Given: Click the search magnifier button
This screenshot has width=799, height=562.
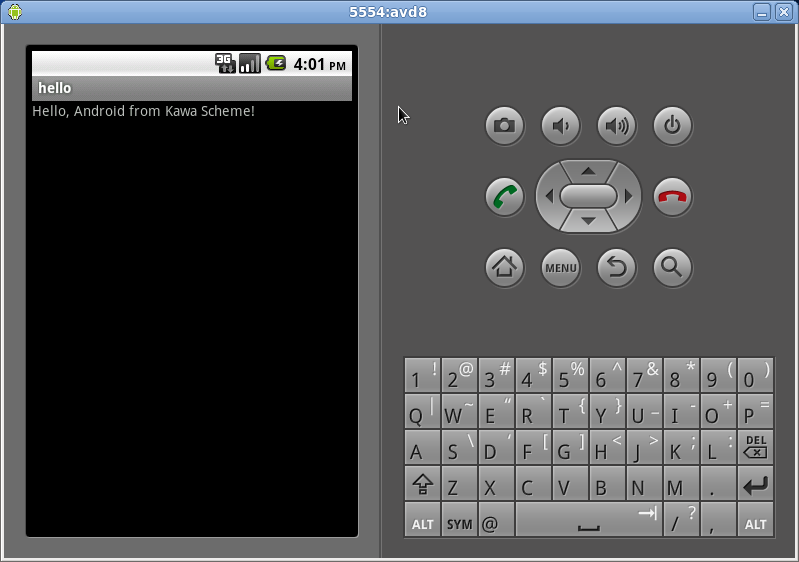Looking at the screenshot, I should [673, 267].
